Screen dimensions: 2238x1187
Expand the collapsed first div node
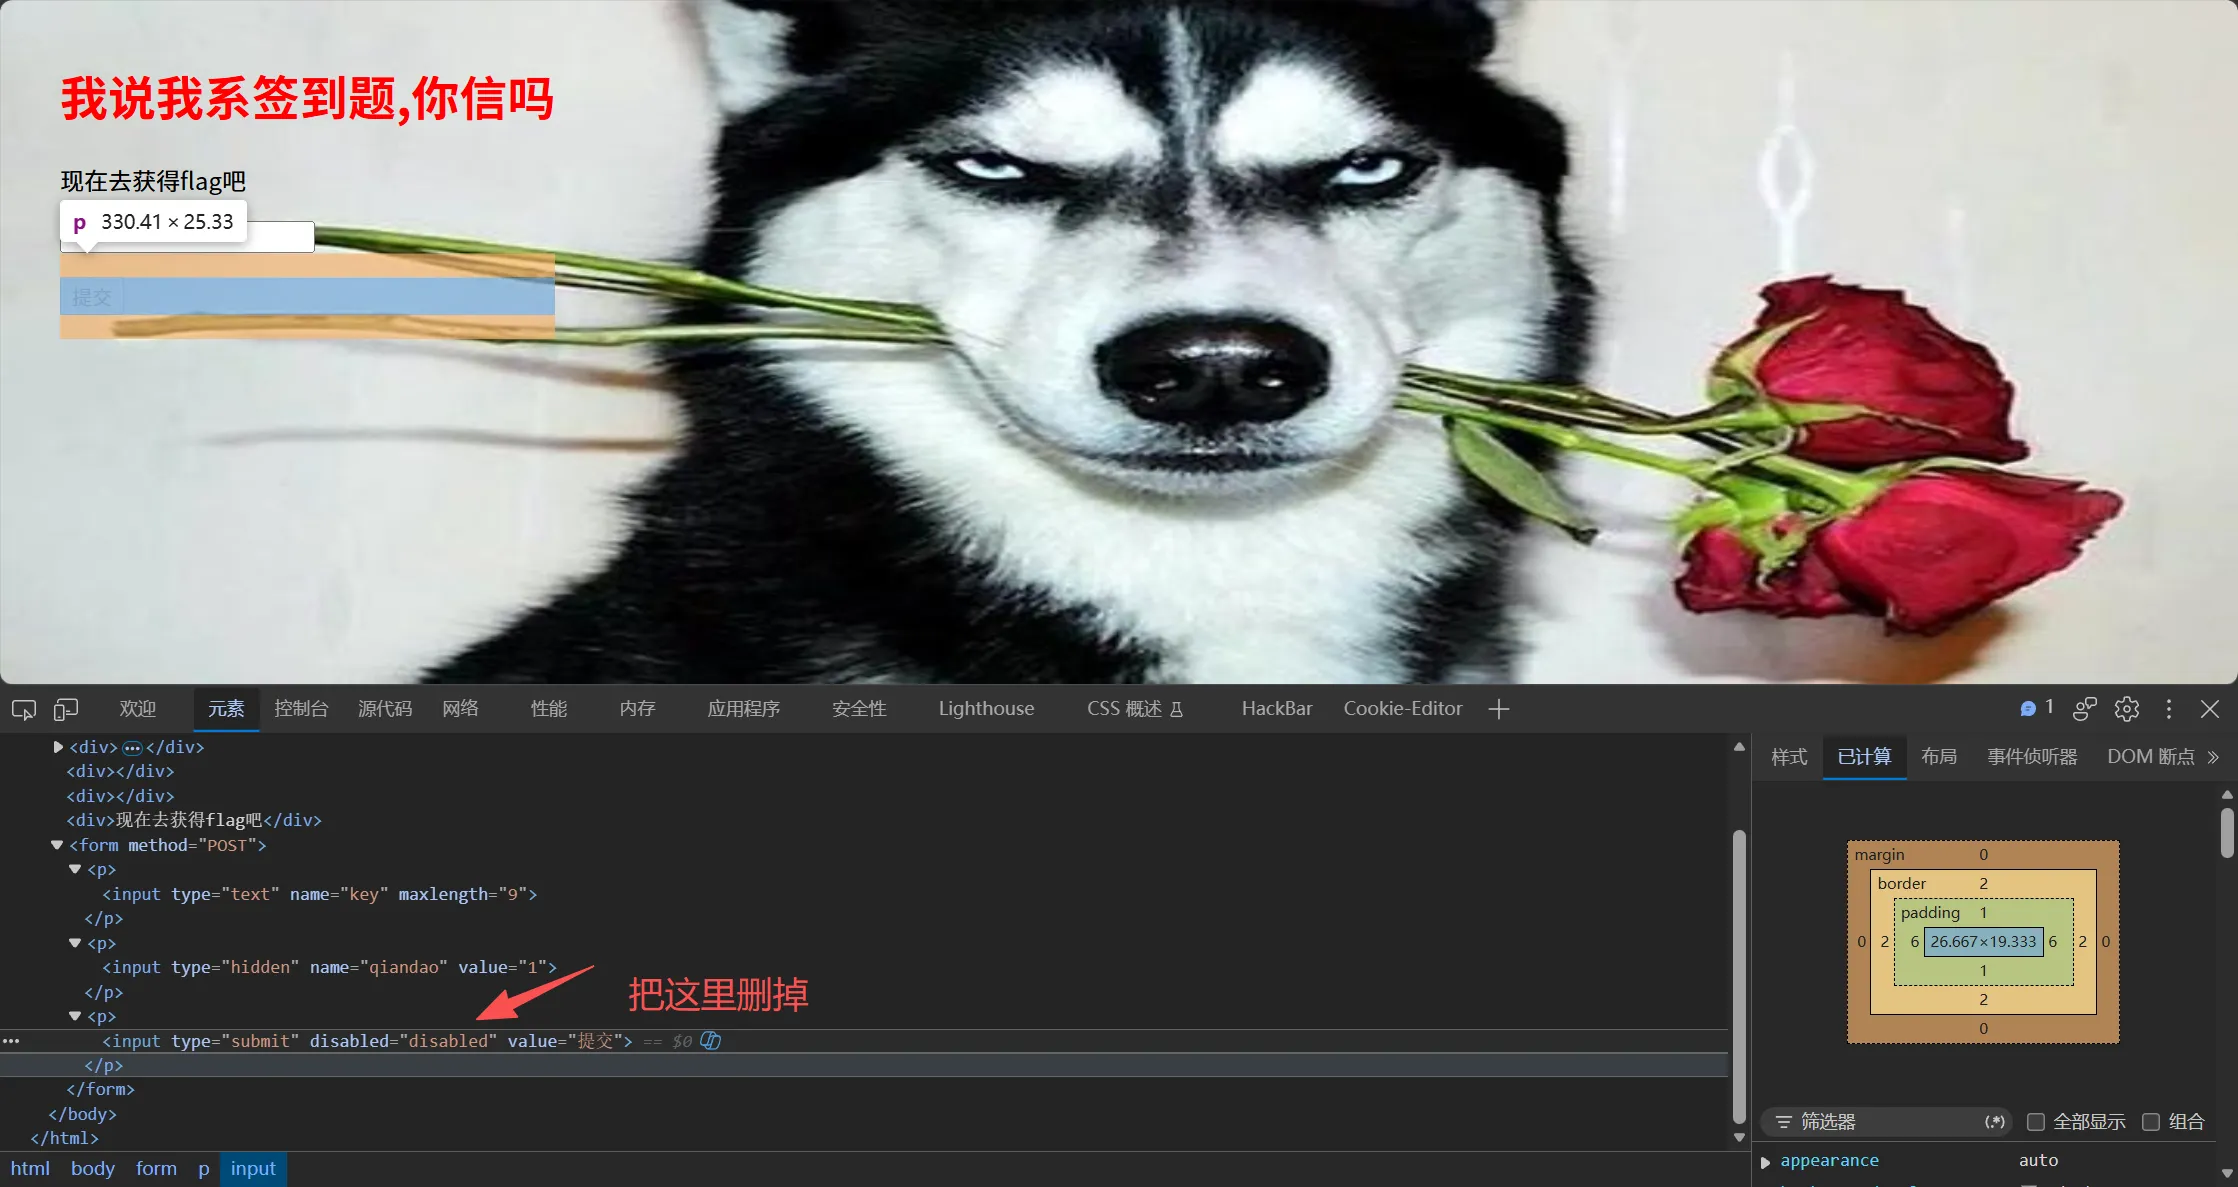(58, 747)
